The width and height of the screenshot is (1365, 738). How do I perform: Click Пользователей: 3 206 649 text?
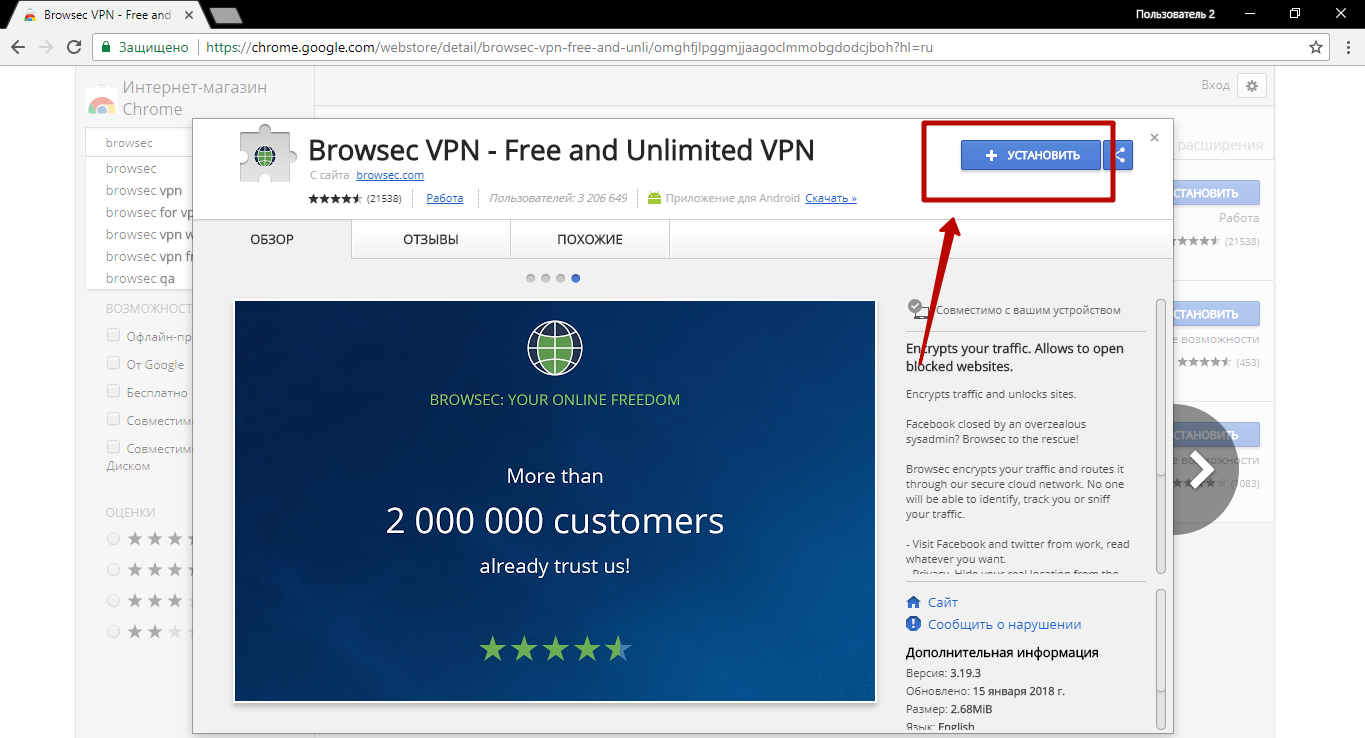(x=558, y=198)
